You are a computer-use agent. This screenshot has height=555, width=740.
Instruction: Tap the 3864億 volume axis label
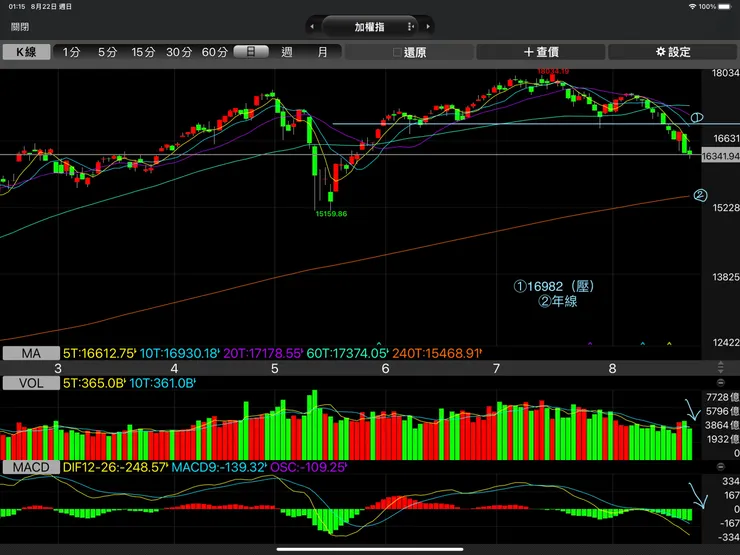point(723,425)
